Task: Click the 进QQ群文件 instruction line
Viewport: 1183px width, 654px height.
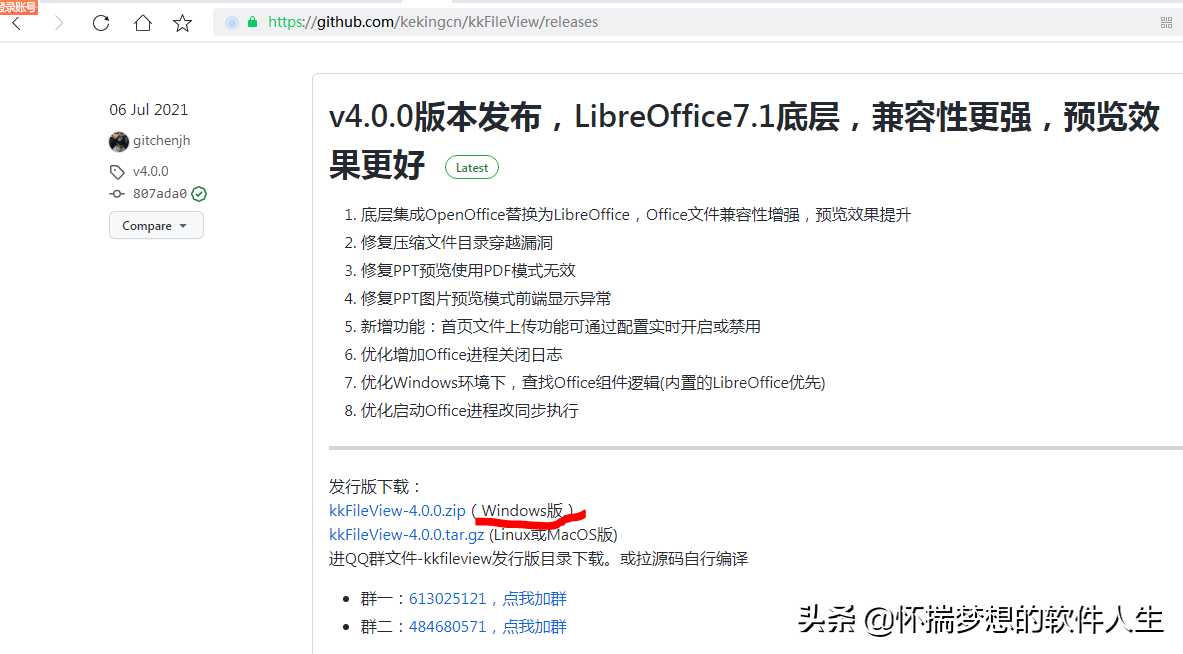Action: [539, 559]
